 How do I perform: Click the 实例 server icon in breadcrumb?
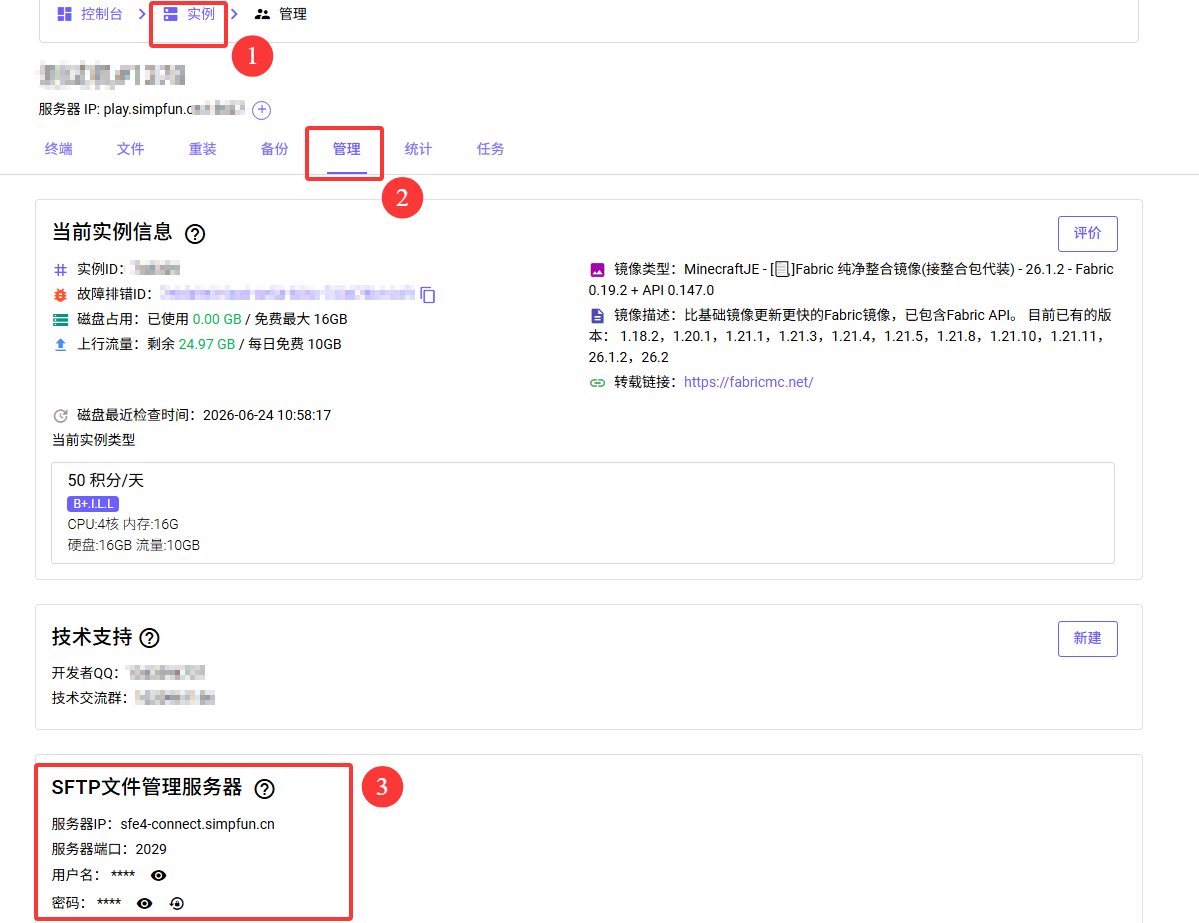click(x=171, y=14)
